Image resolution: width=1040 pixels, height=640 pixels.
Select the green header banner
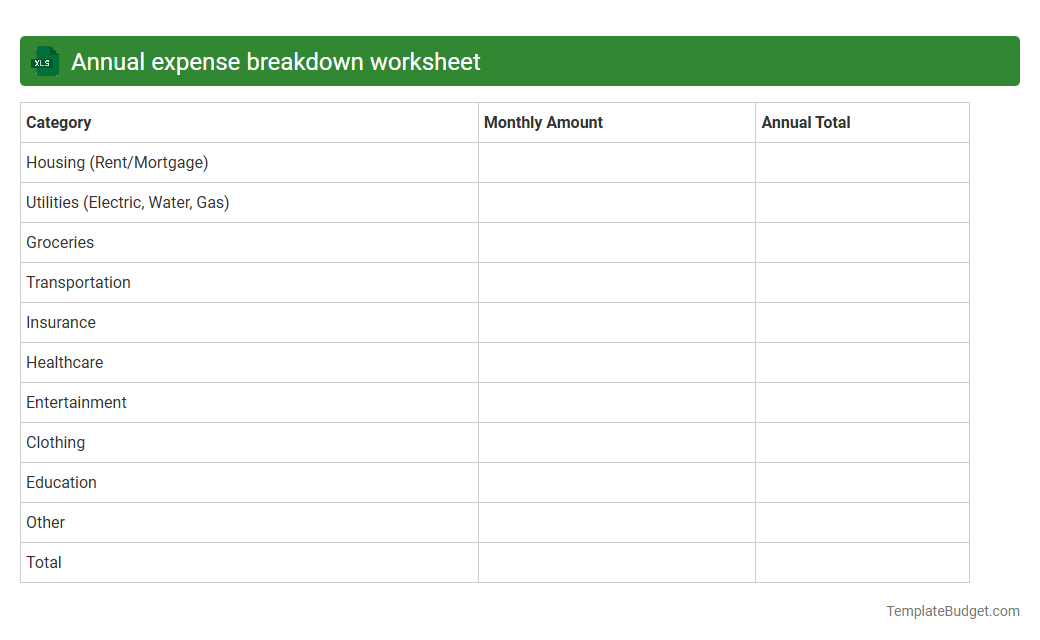520,61
